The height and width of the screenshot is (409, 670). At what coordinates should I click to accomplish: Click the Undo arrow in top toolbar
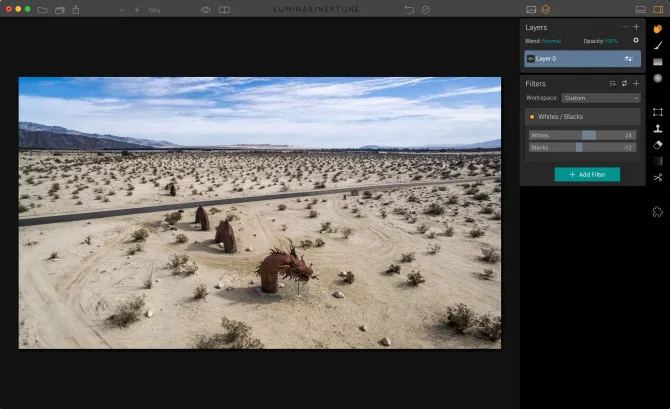coord(409,9)
